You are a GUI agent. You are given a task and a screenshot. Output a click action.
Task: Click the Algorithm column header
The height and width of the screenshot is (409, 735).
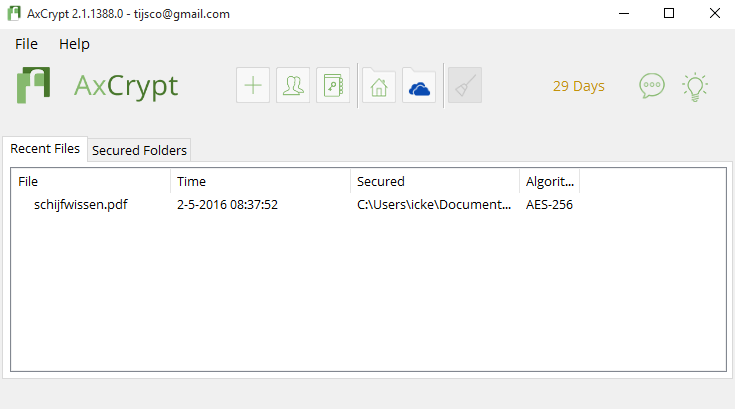pos(550,181)
